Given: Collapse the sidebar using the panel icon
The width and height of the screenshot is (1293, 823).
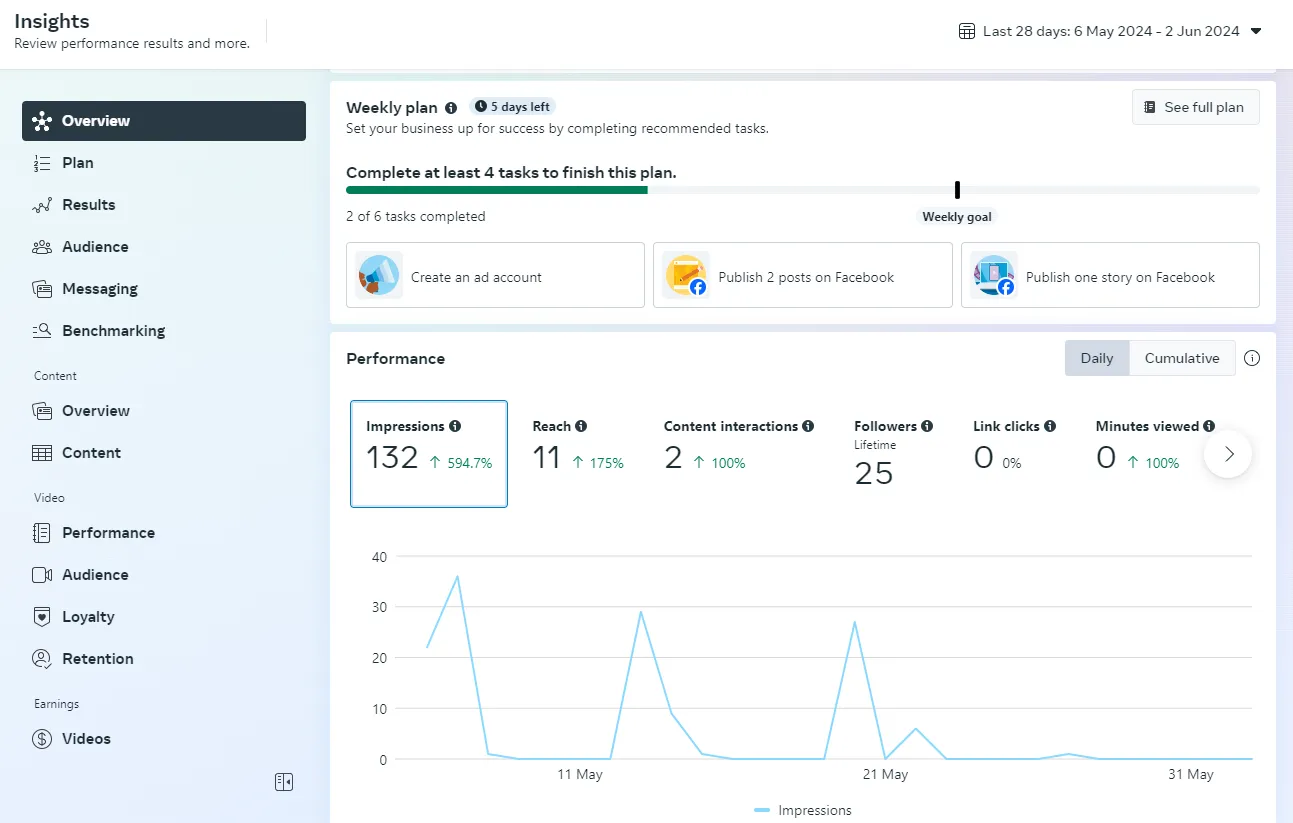Looking at the screenshot, I should (x=284, y=782).
